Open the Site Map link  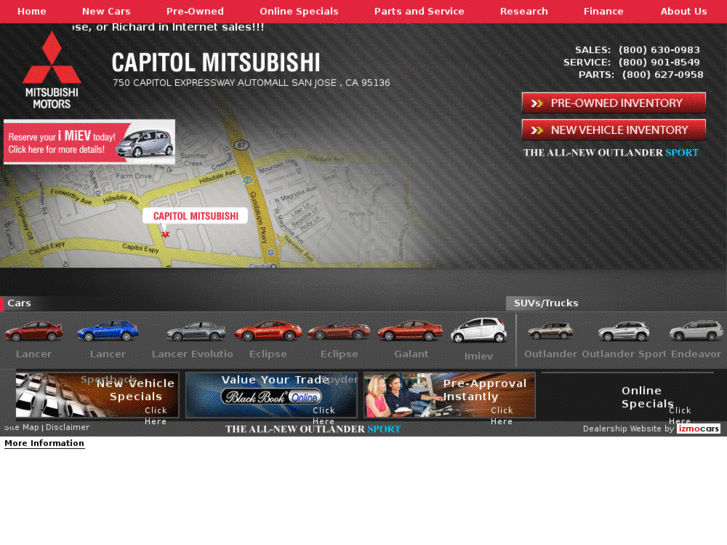tap(21, 427)
